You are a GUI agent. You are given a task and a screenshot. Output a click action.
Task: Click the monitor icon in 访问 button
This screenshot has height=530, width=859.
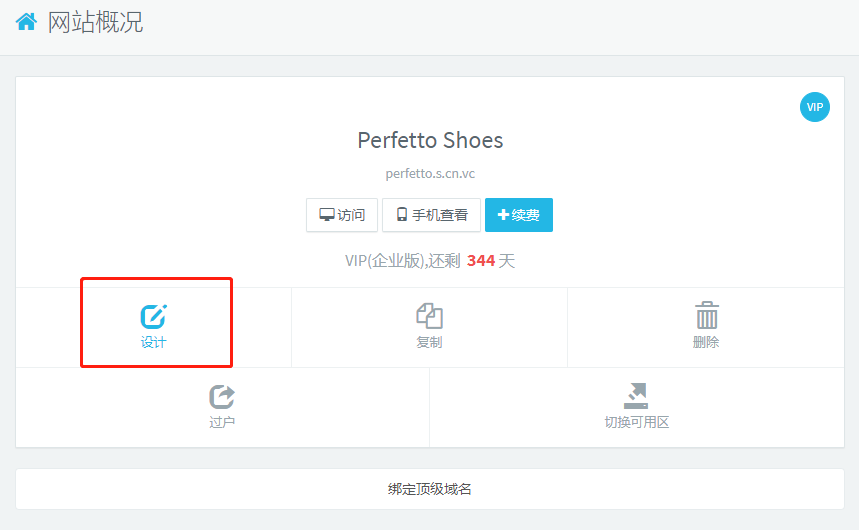coord(326,215)
